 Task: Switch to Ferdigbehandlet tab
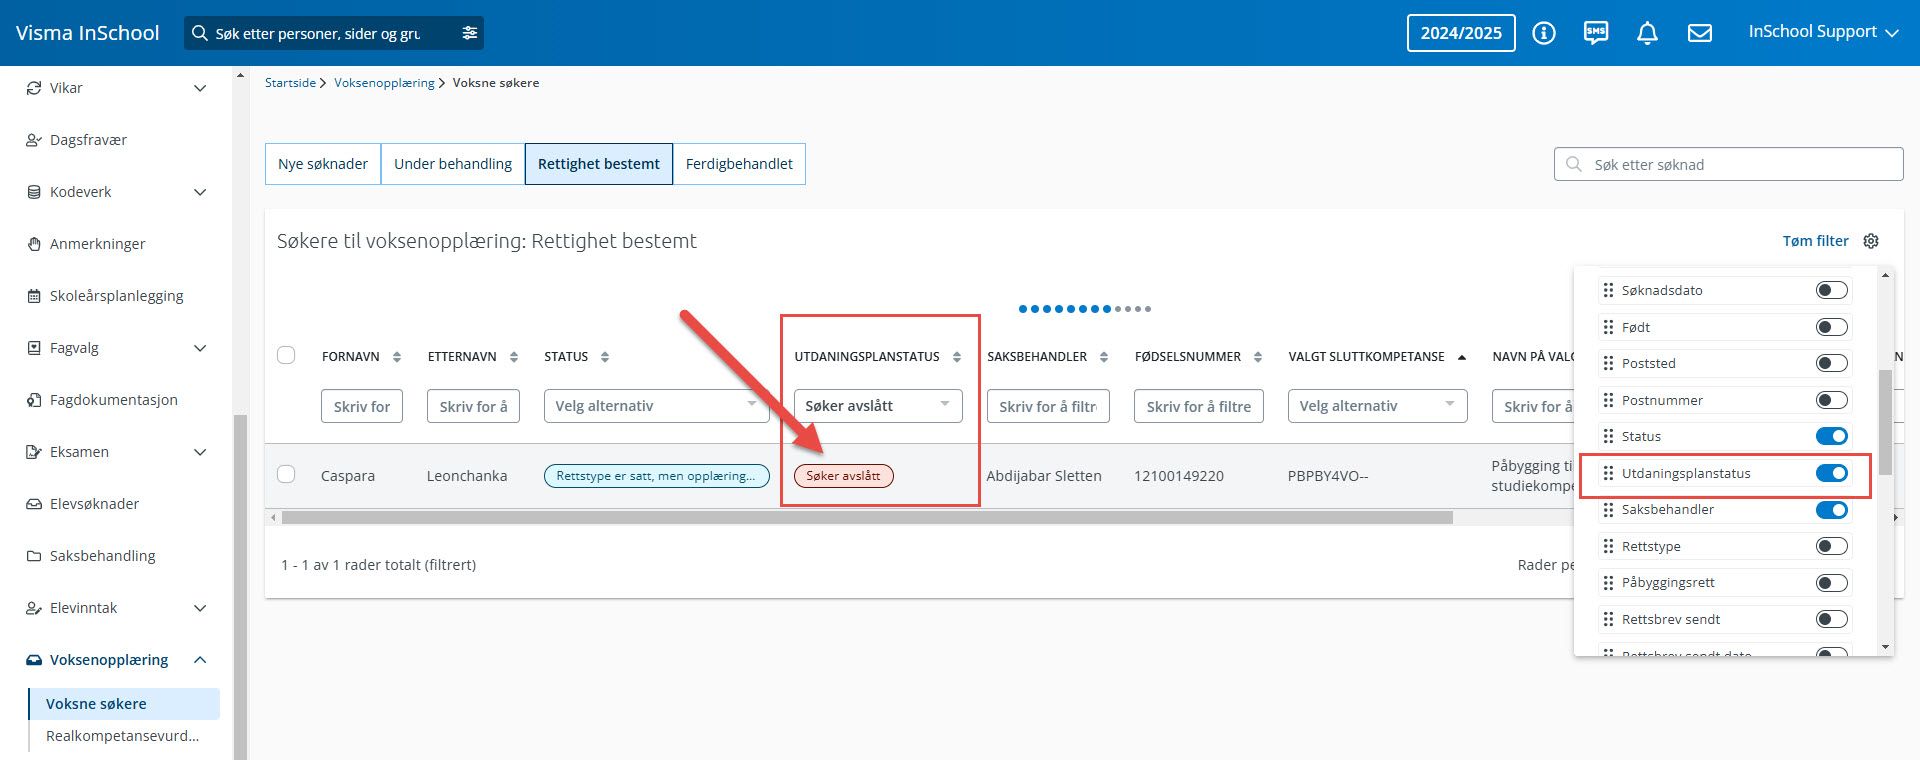click(x=739, y=164)
